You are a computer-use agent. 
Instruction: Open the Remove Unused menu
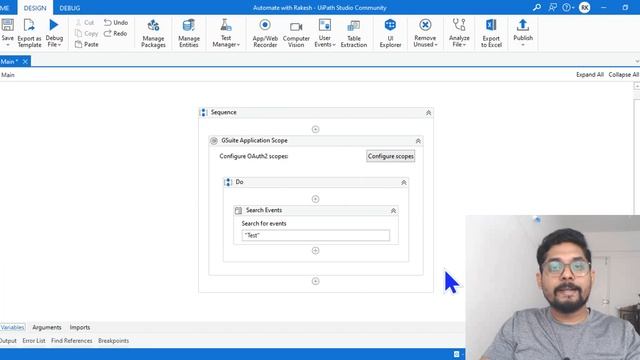[x=425, y=33]
